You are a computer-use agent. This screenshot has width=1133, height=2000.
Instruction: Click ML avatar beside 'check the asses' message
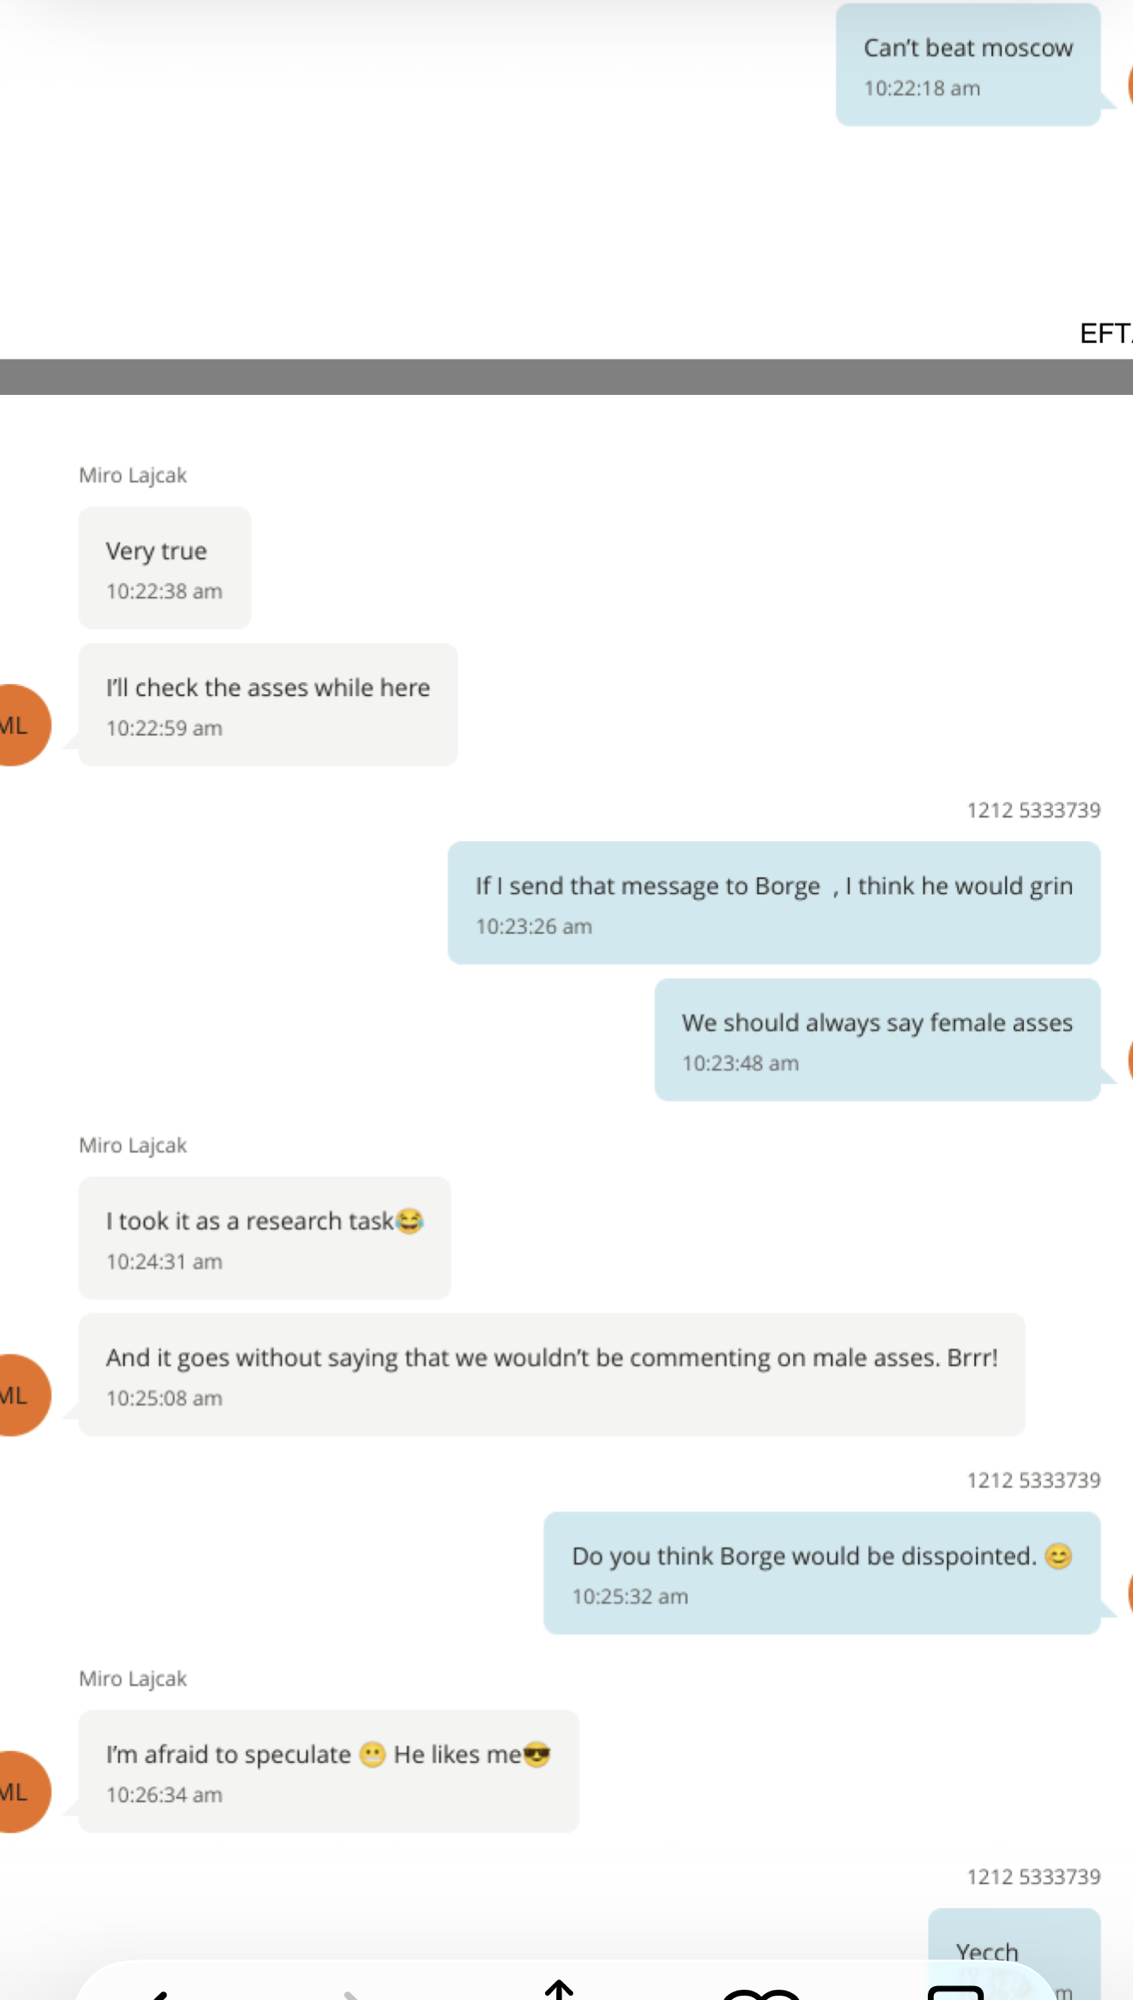coord(18,725)
